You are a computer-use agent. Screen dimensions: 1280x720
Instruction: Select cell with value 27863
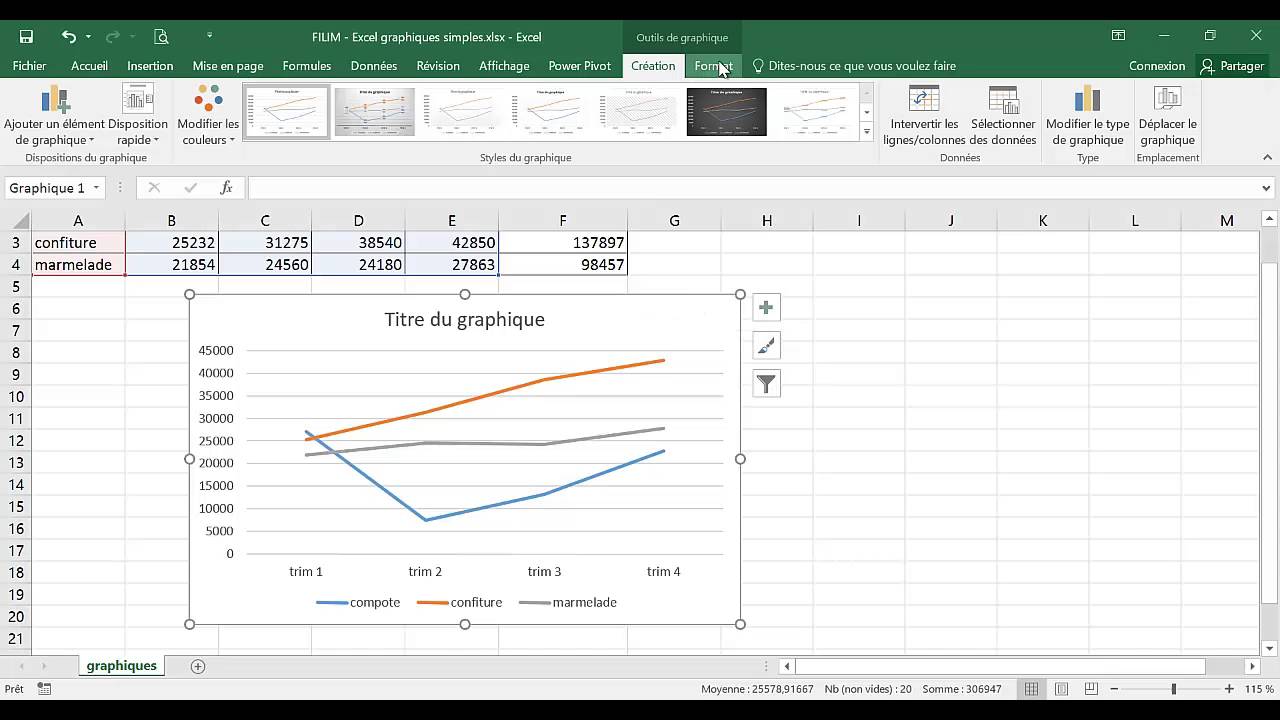[x=452, y=265]
